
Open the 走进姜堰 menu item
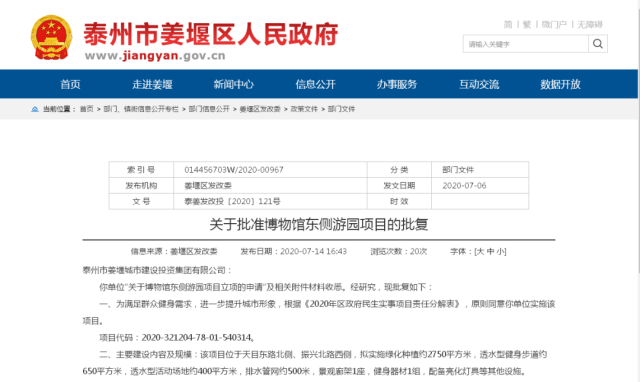[x=152, y=84]
